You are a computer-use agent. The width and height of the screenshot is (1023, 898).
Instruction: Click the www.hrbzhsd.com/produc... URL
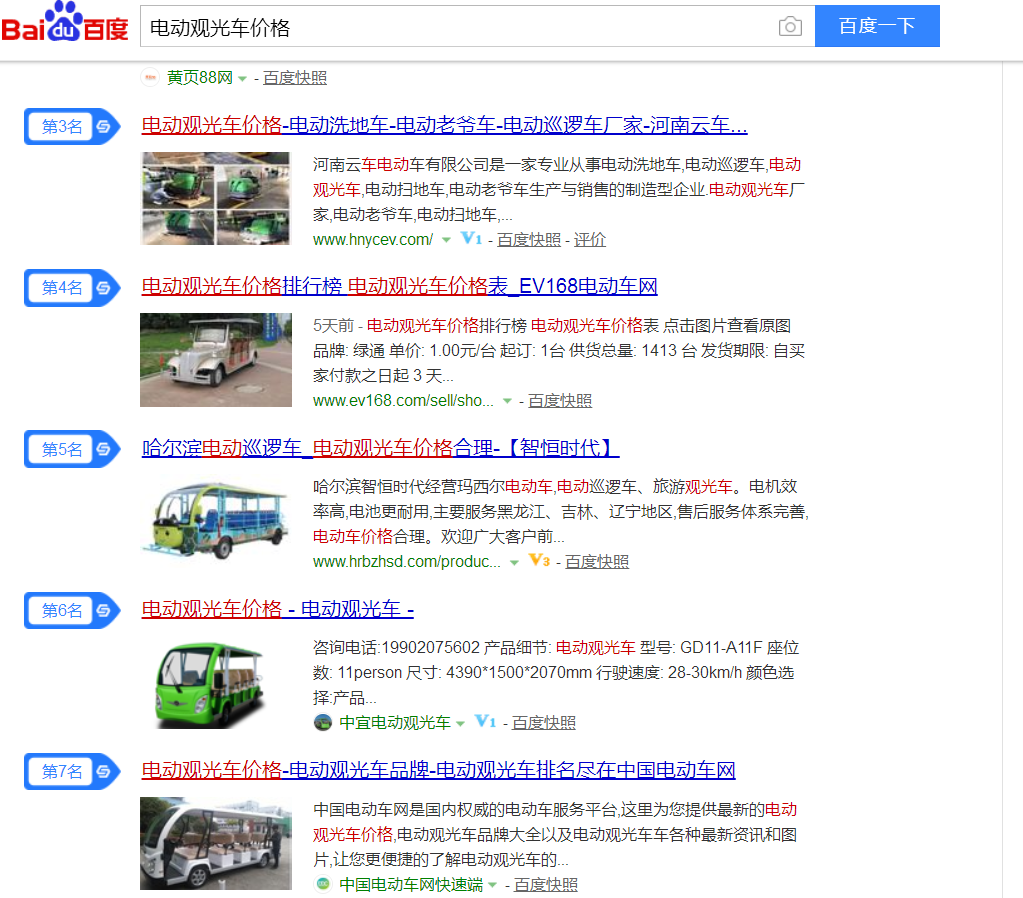click(406, 562)
